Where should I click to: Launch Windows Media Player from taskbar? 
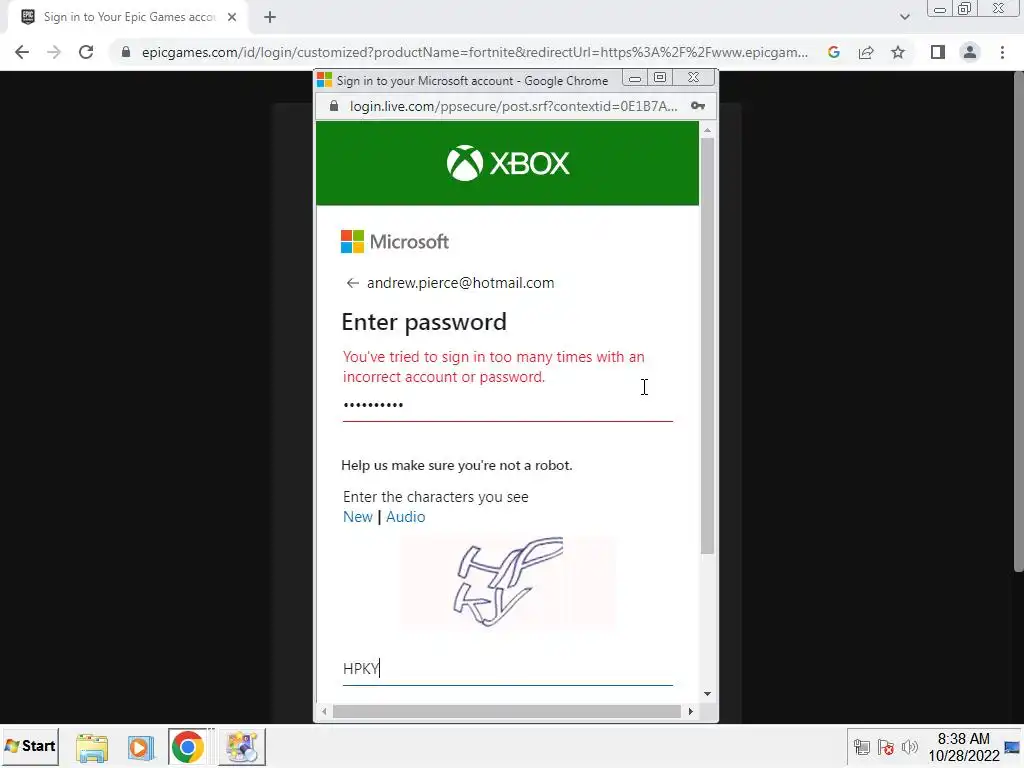[x=140, y=747]
